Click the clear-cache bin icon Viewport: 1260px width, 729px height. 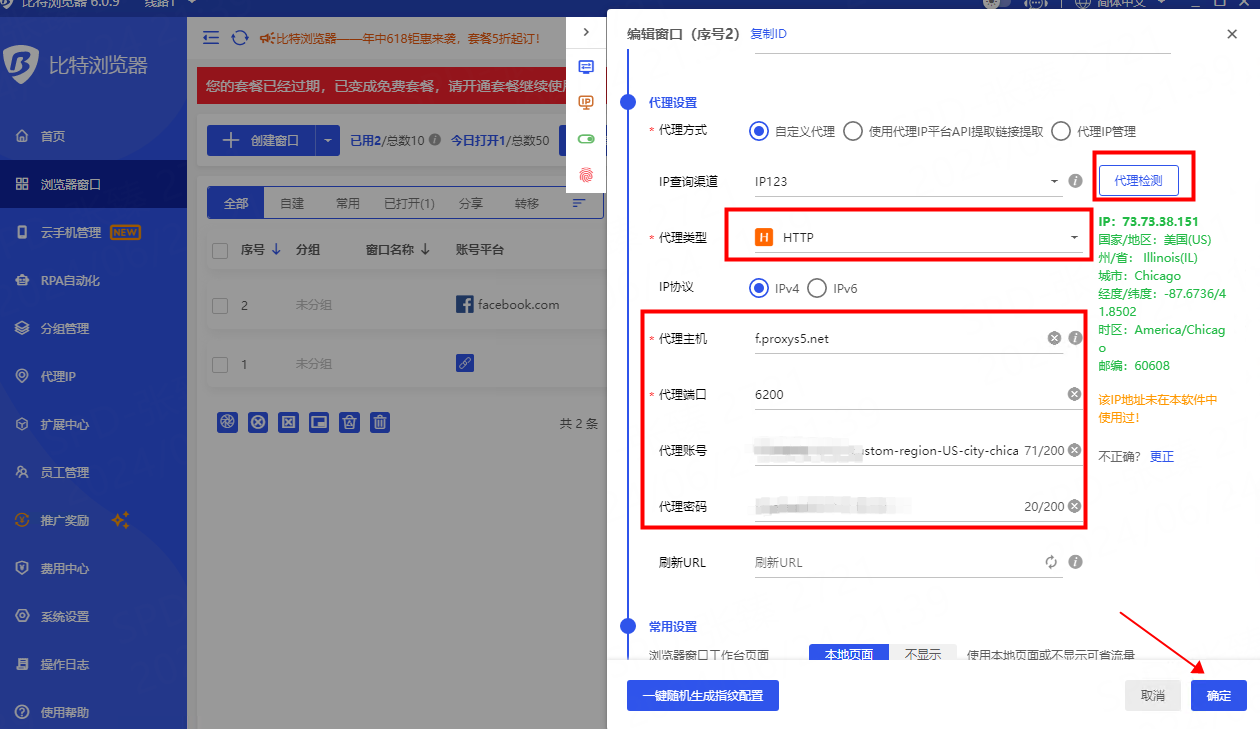[x=349, y=422]
